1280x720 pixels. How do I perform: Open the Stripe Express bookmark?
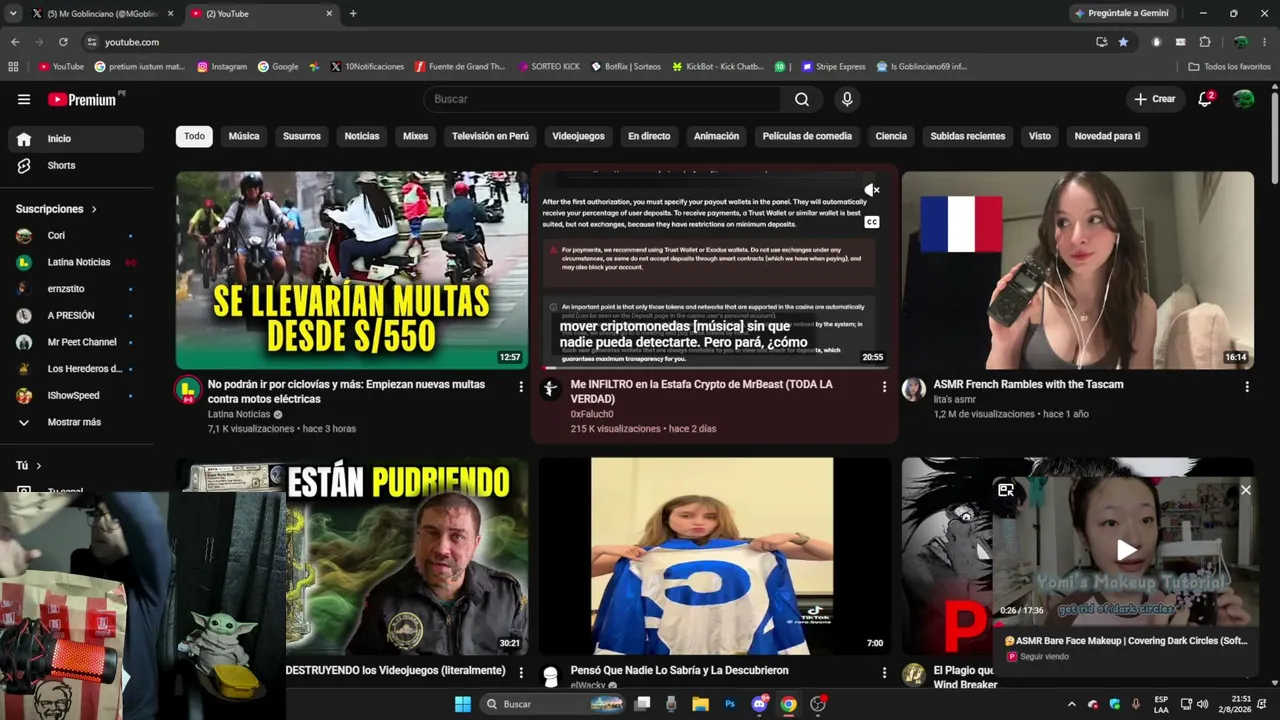[833, 67]
